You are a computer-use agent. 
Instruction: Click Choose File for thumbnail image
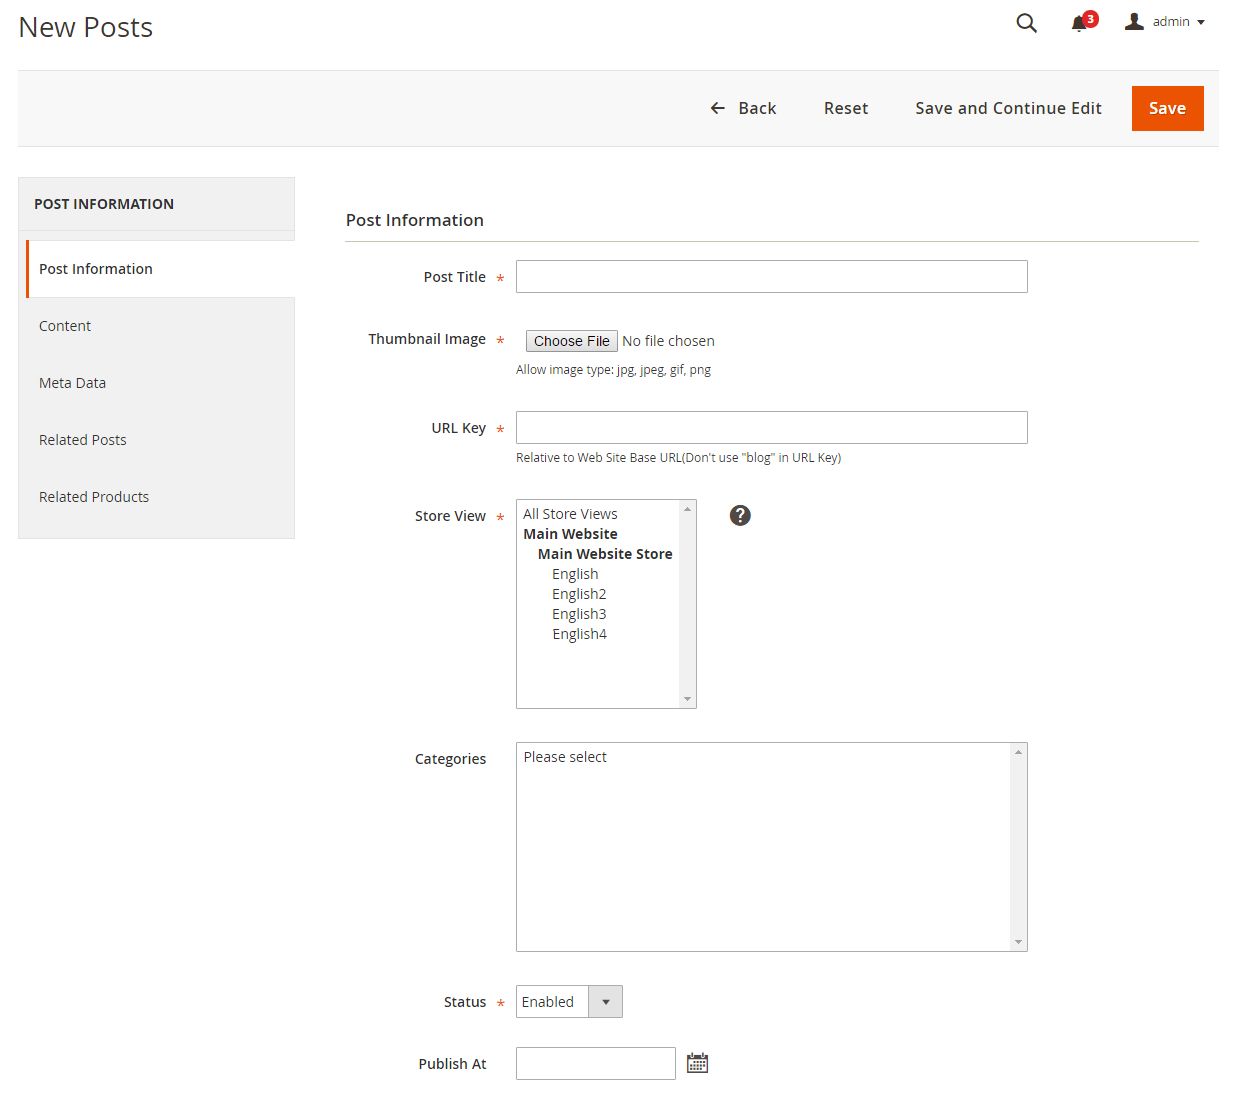(x=571, y=341)
